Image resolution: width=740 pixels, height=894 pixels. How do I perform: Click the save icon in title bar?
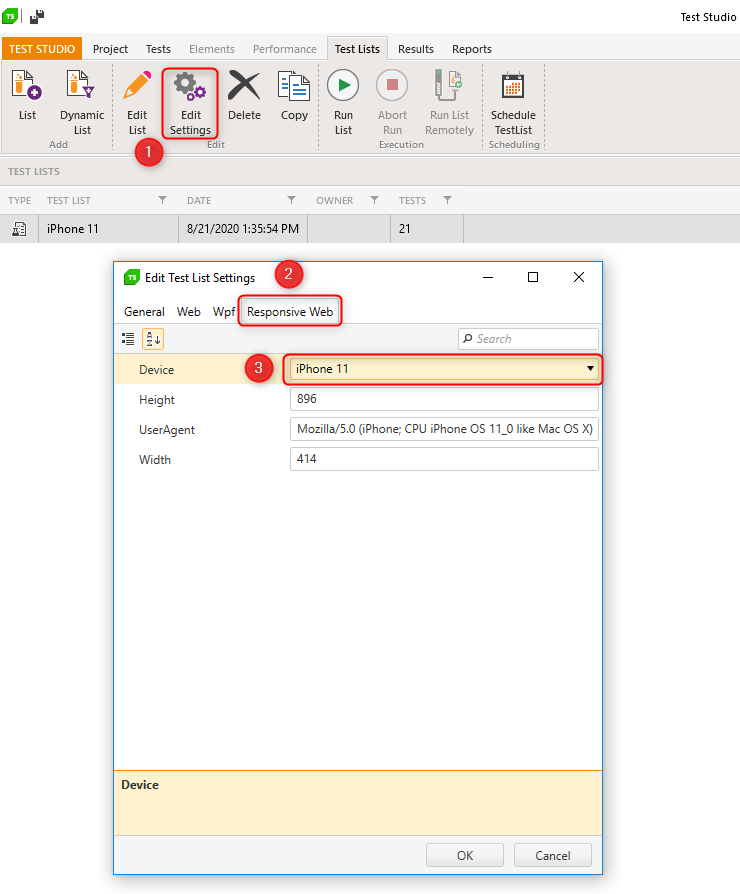pos(37,17)
